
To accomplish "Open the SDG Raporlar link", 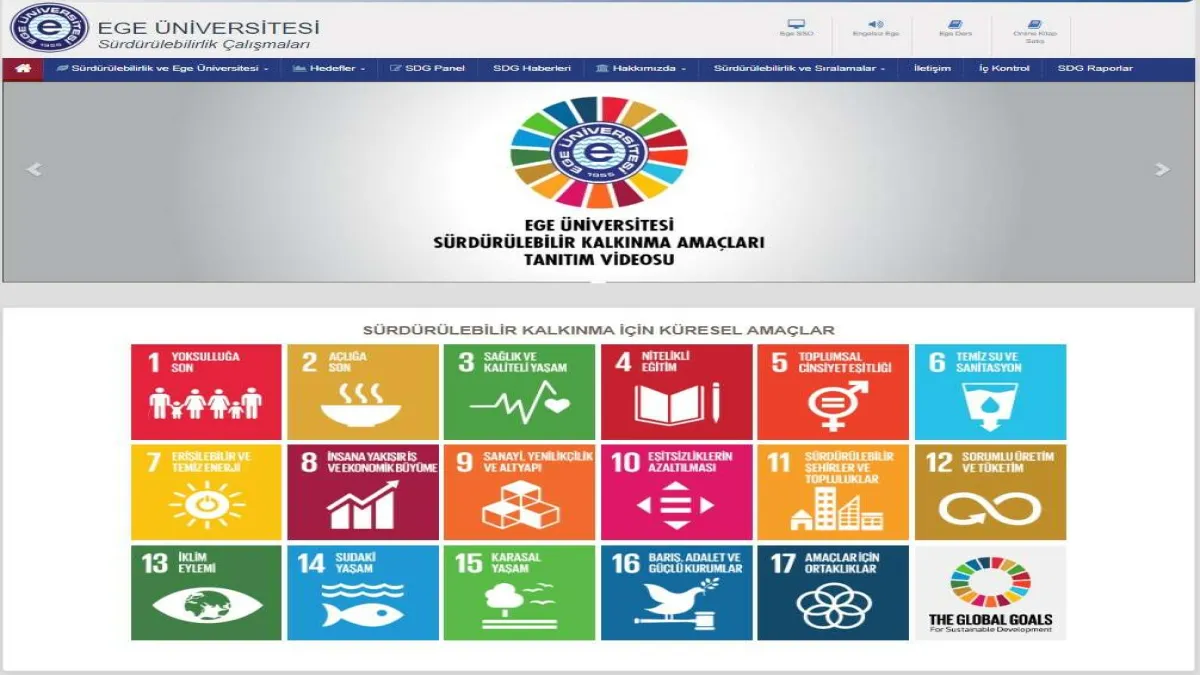I will 1095,69.
